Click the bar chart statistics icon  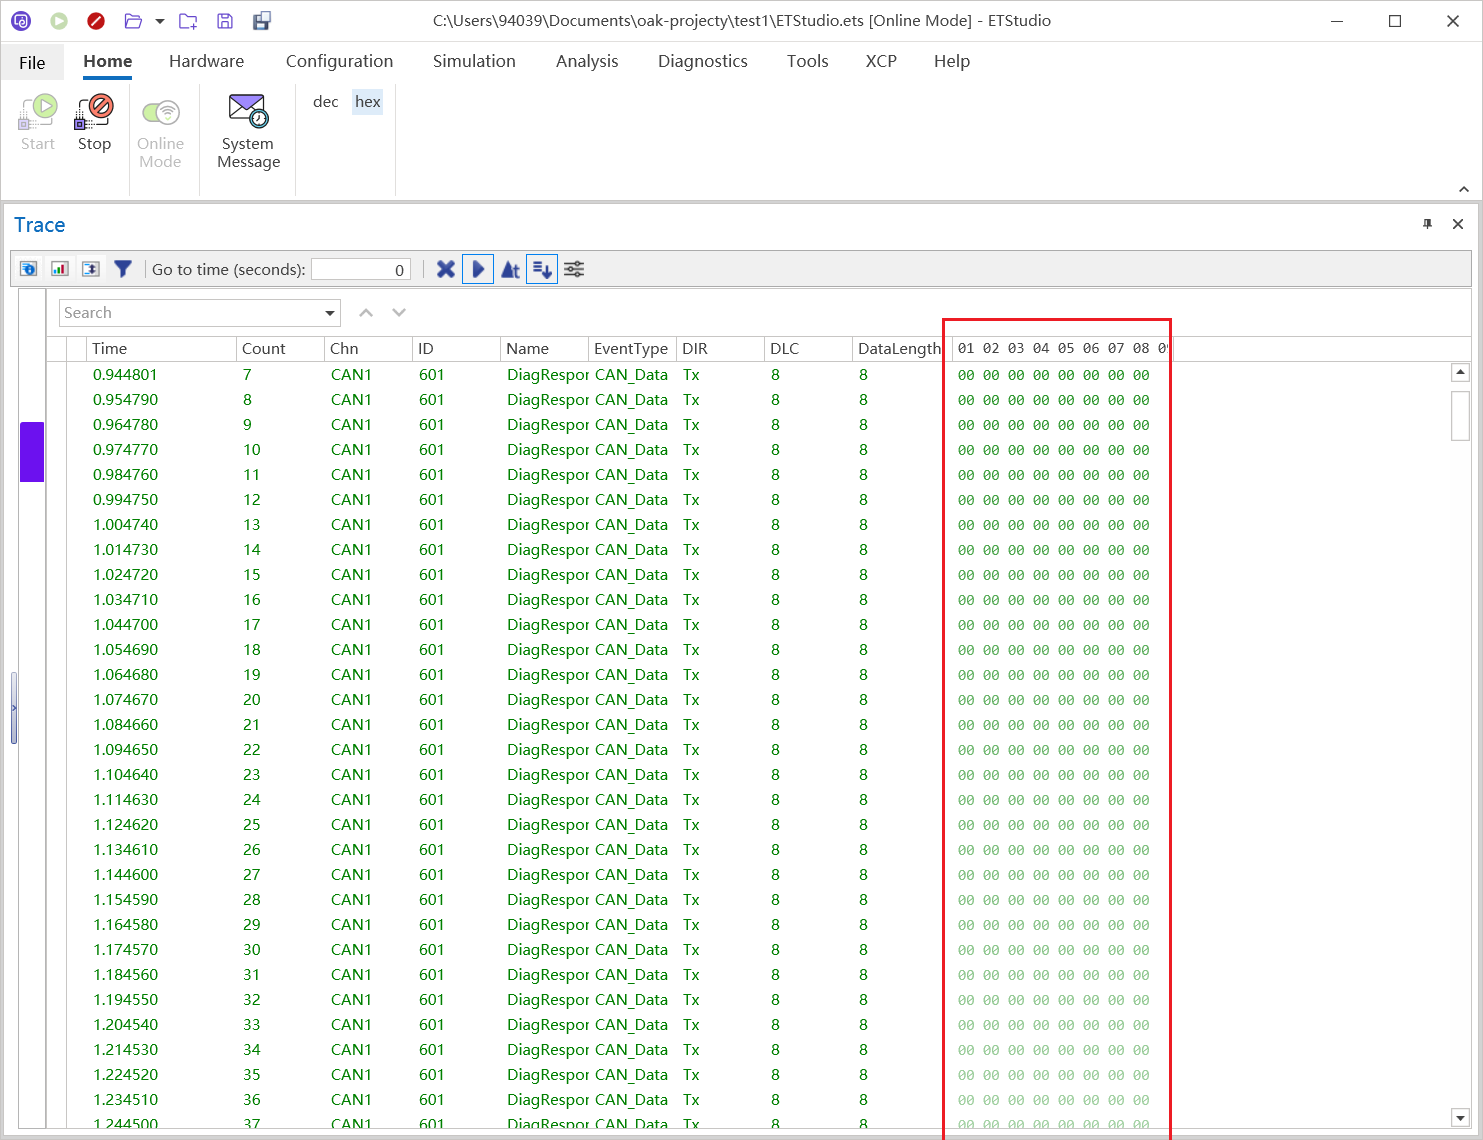60,269
